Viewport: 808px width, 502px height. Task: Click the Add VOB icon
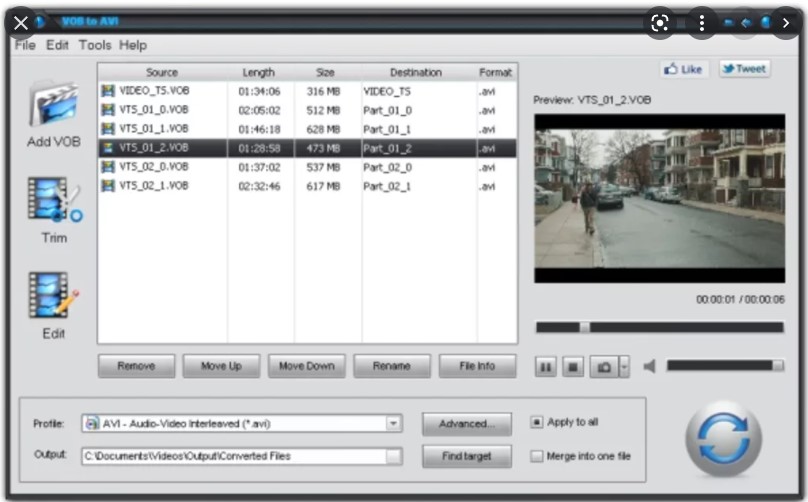pyautogui.click(x=54, y=105)
